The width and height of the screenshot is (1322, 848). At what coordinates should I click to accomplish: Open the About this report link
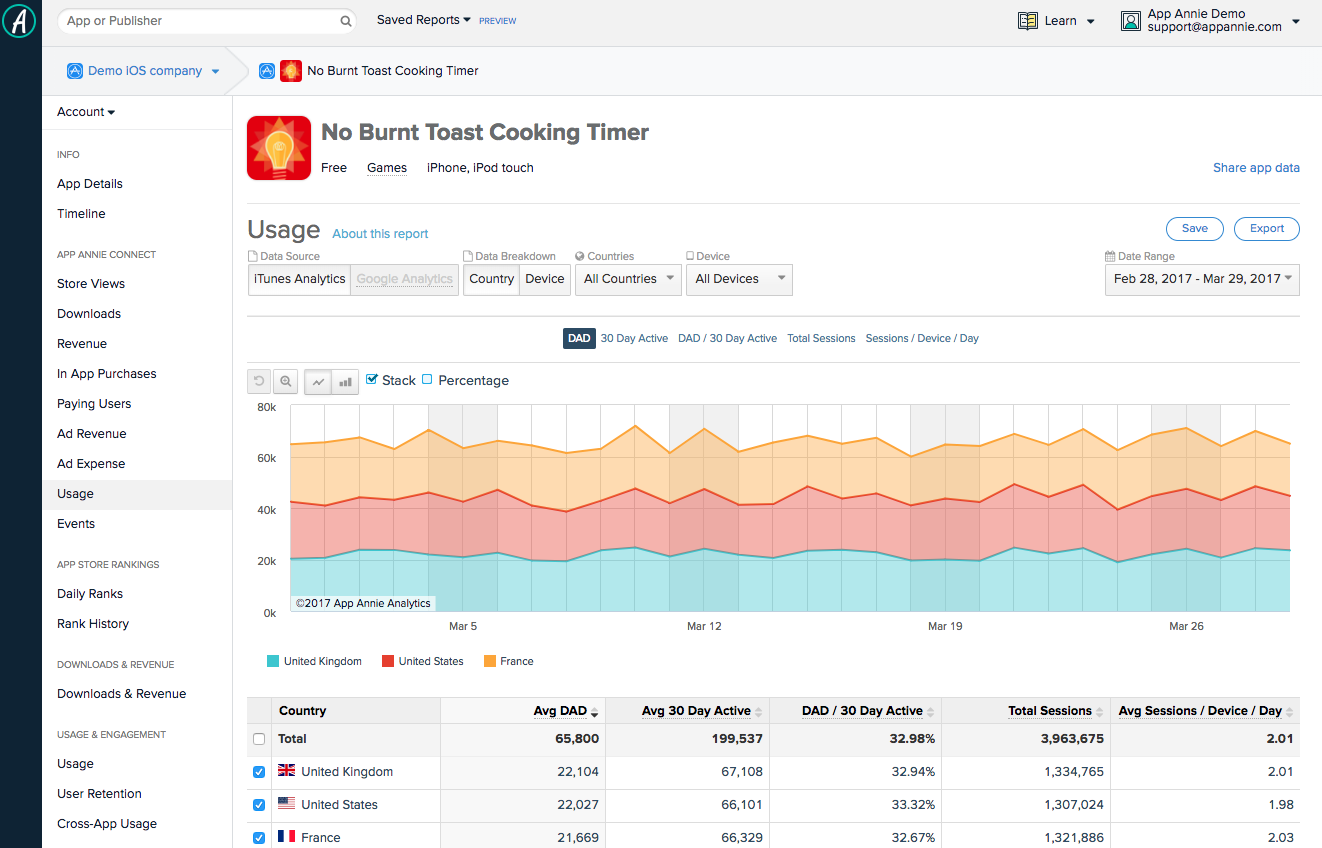[380, 234]
